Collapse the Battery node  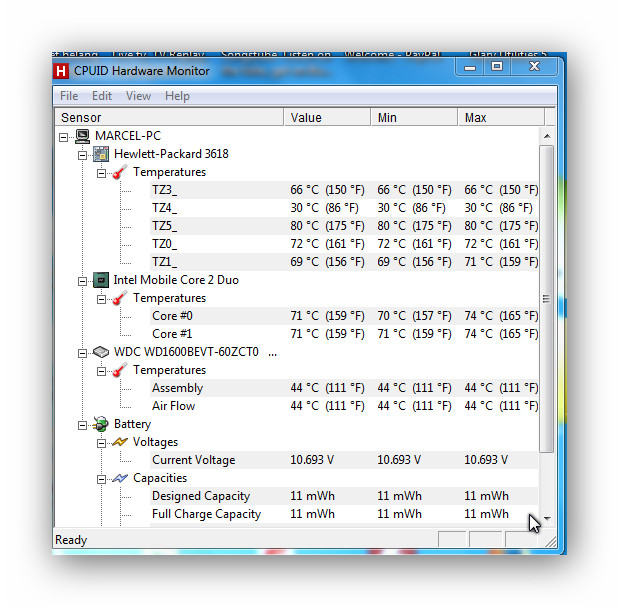83,424
